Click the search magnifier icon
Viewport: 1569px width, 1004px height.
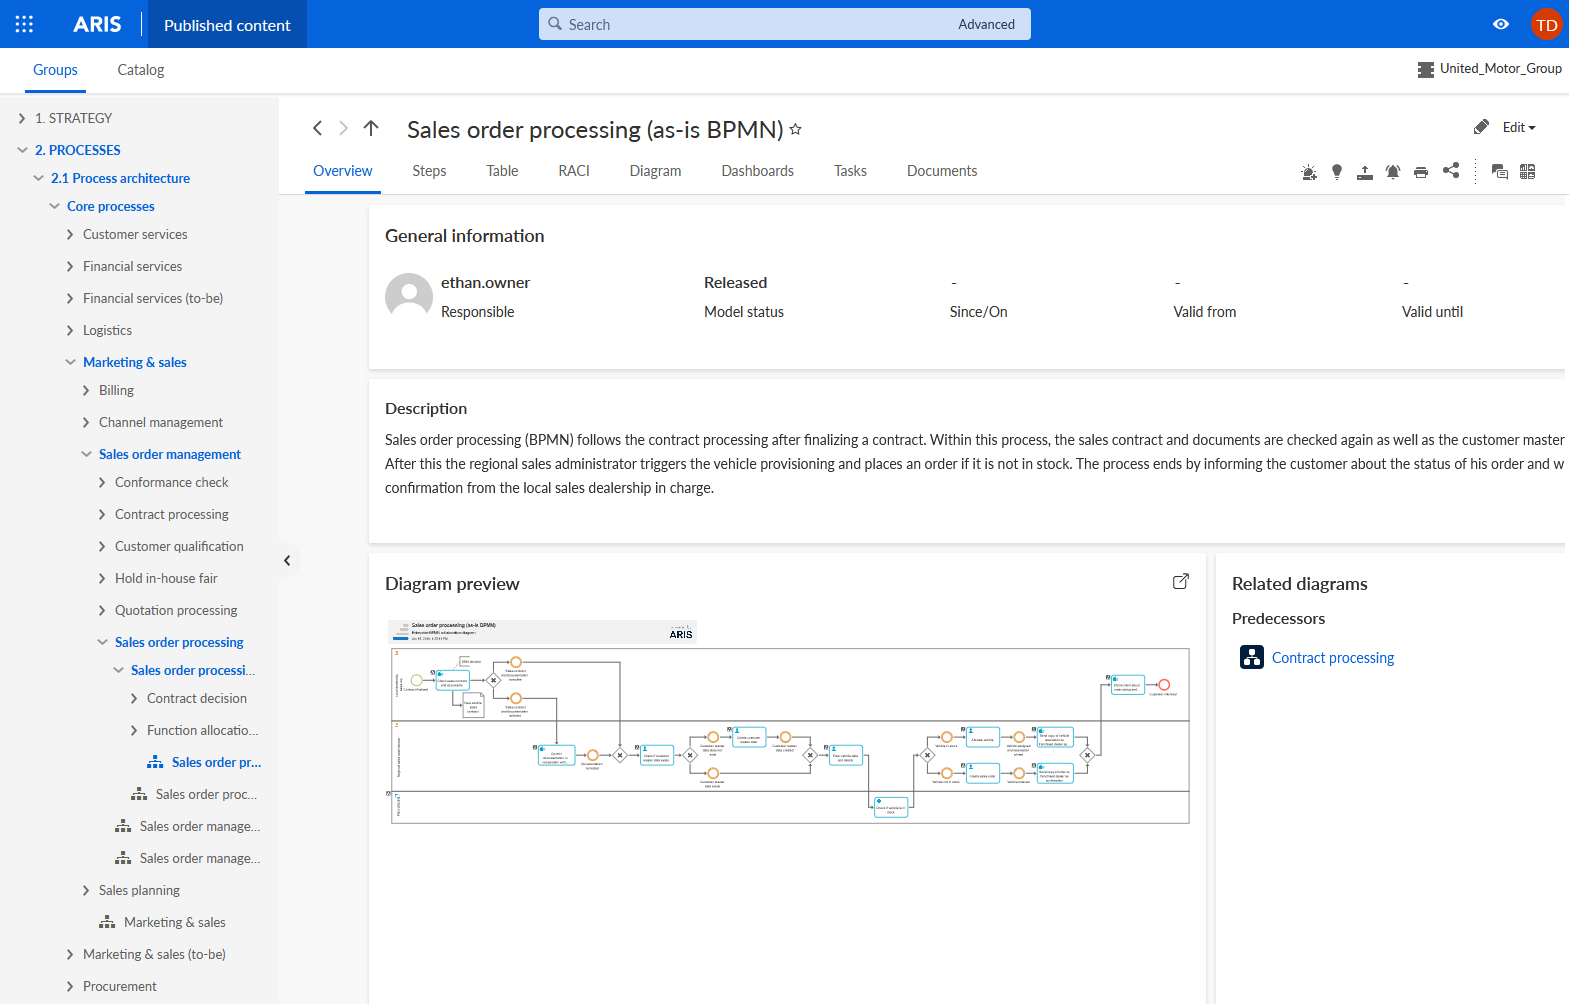(555, 24)
